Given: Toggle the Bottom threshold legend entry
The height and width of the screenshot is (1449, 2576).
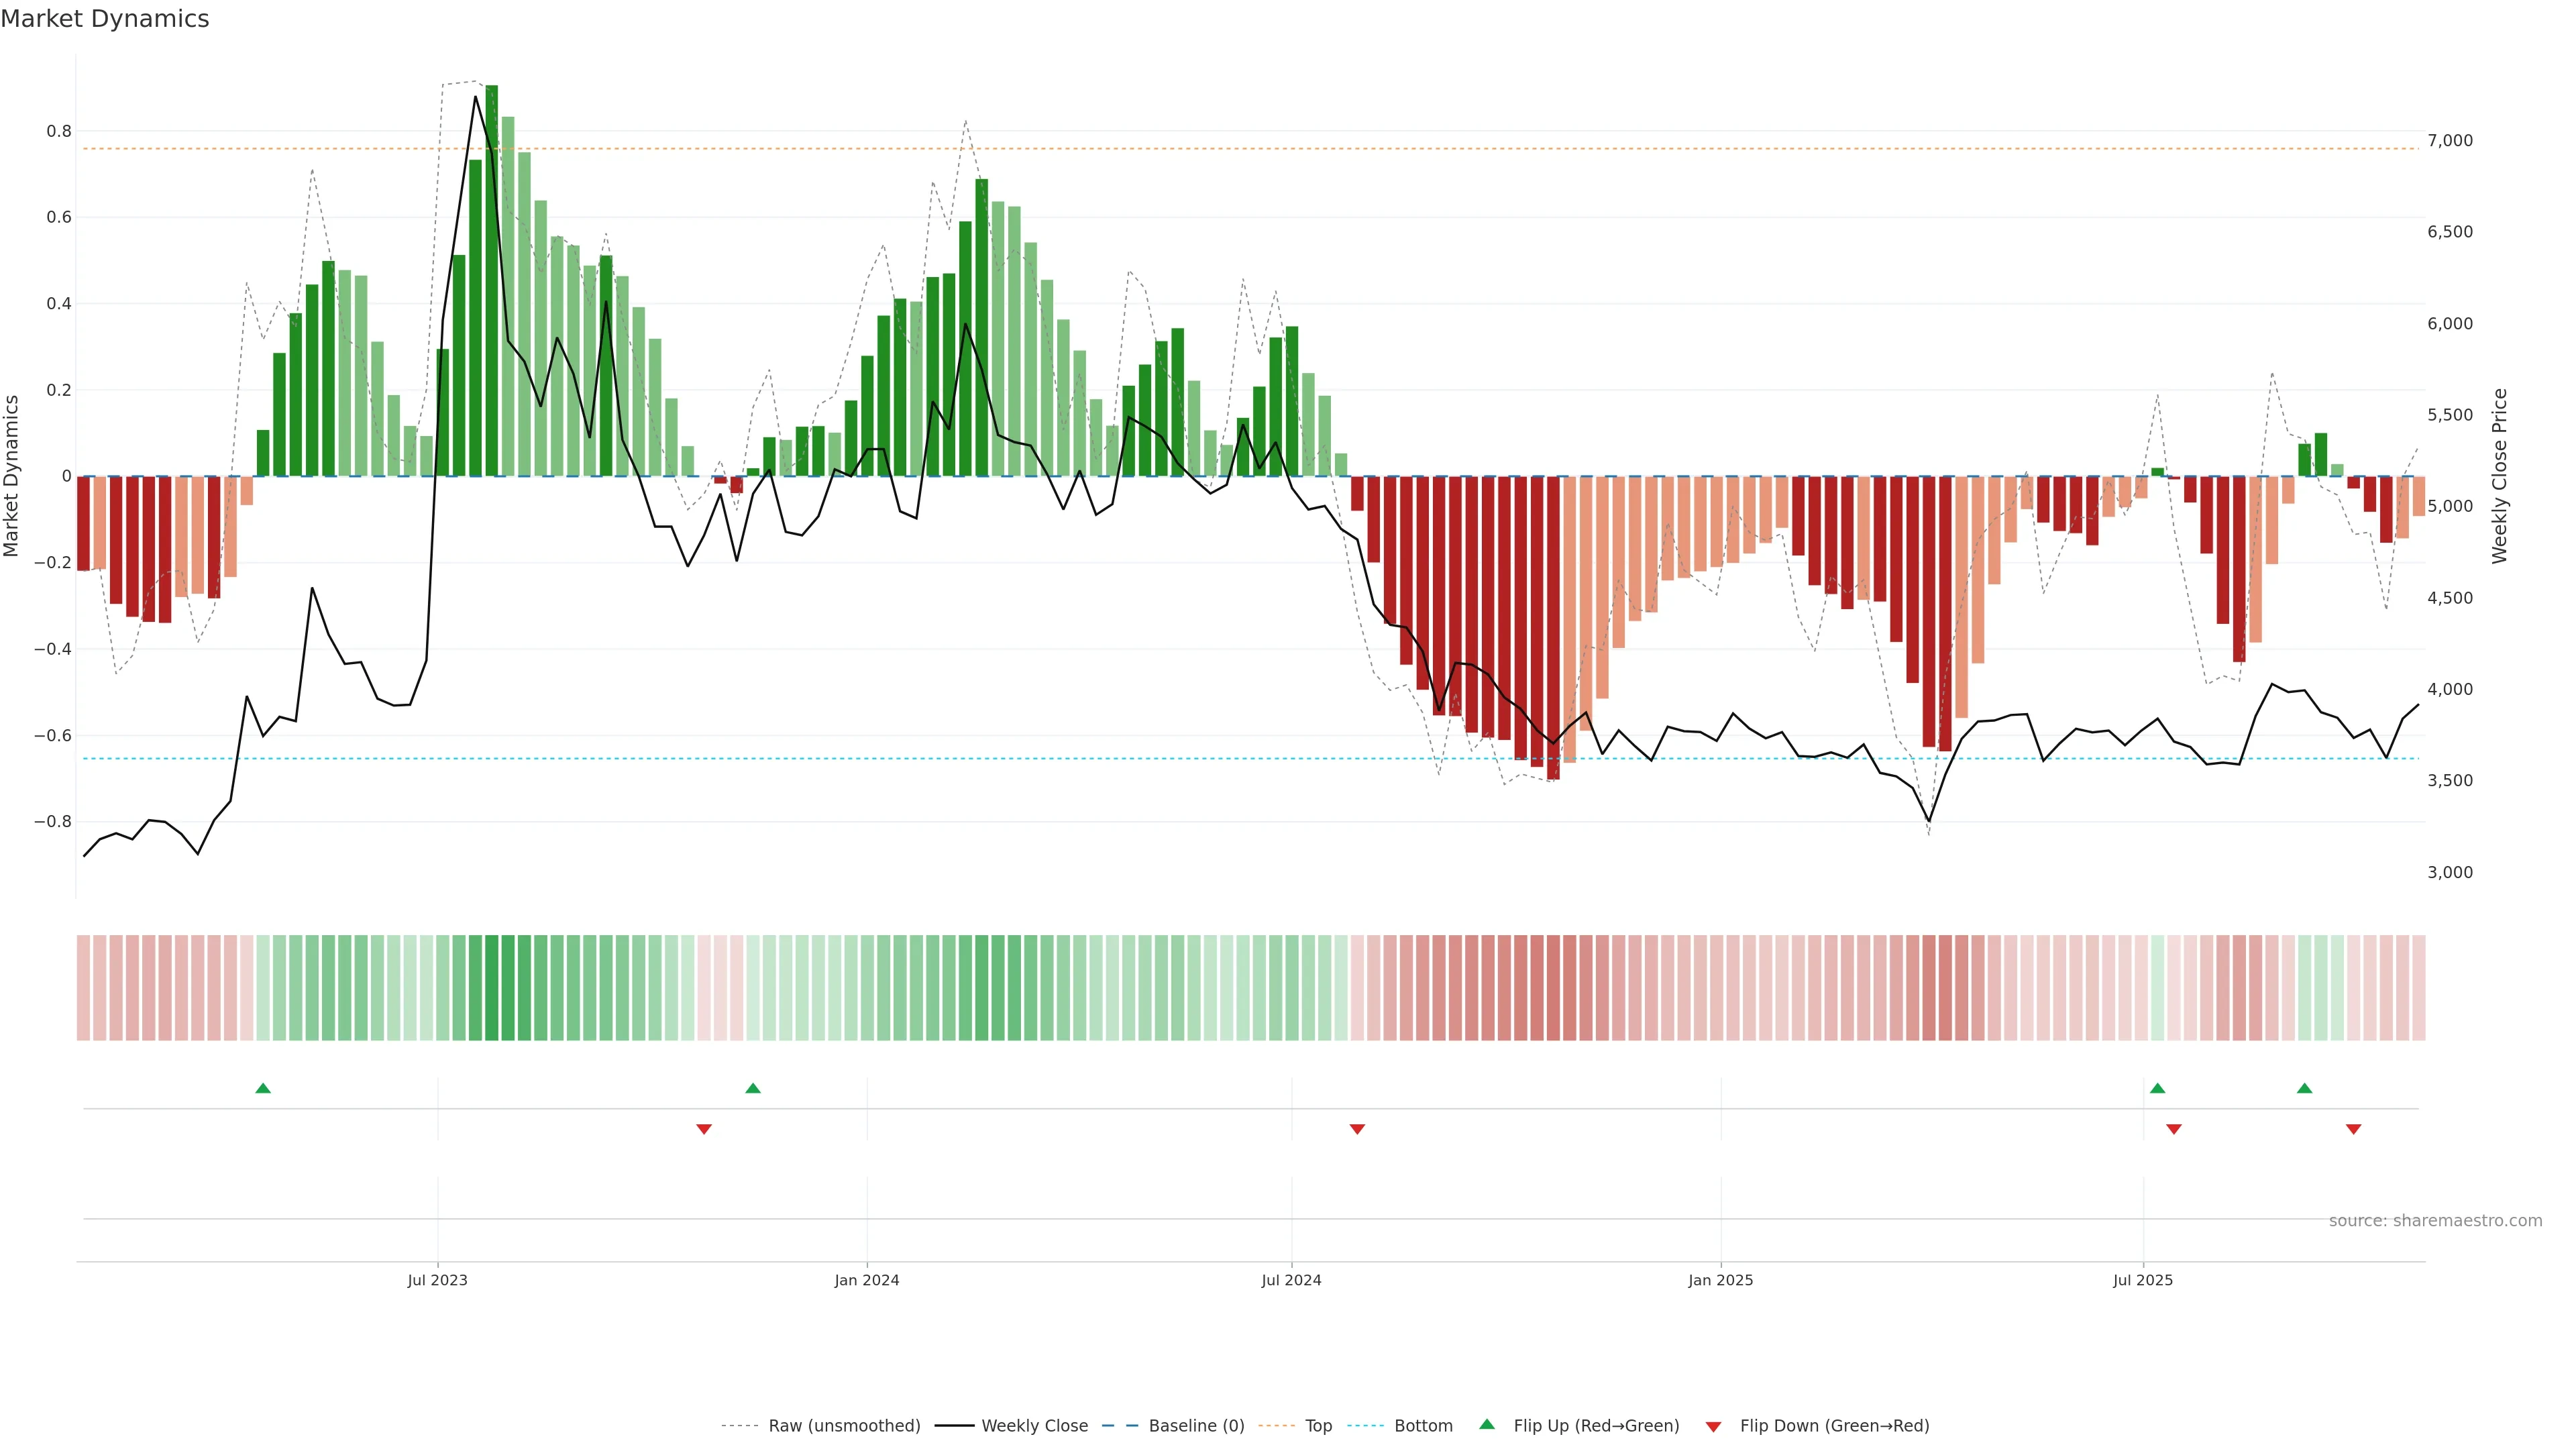Looking at the screenshot, I should coord(1423,1426).
